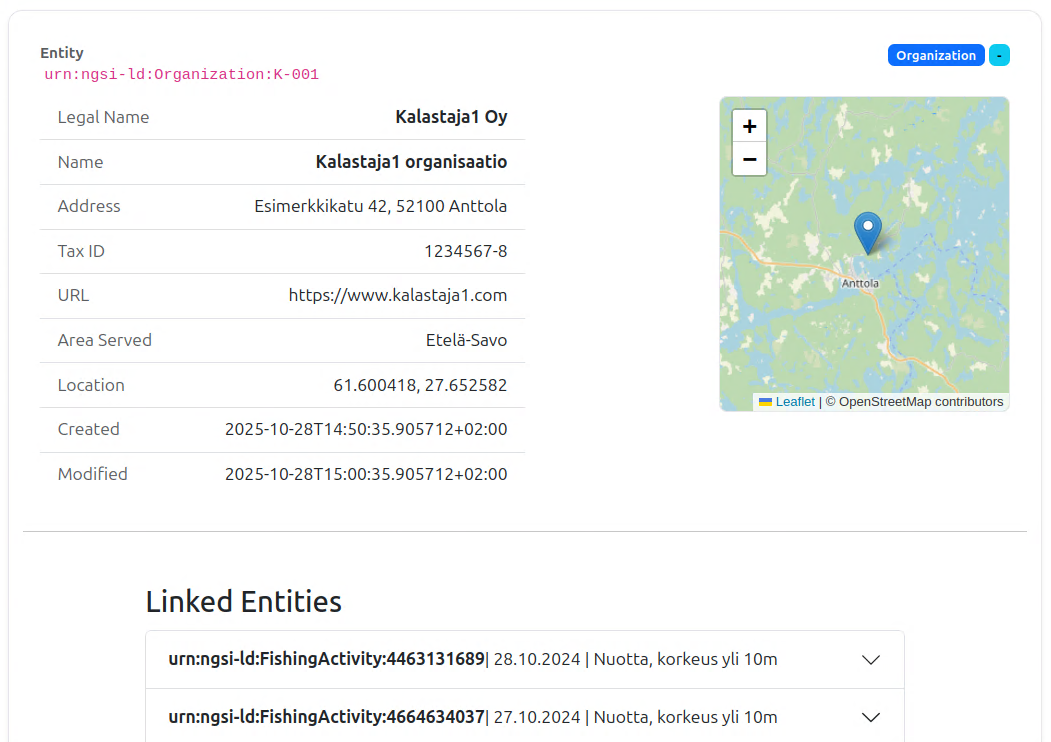Click the Organization type badge
The height and width of the screenshot is (742, 1051).
click(x=935, y=55)
